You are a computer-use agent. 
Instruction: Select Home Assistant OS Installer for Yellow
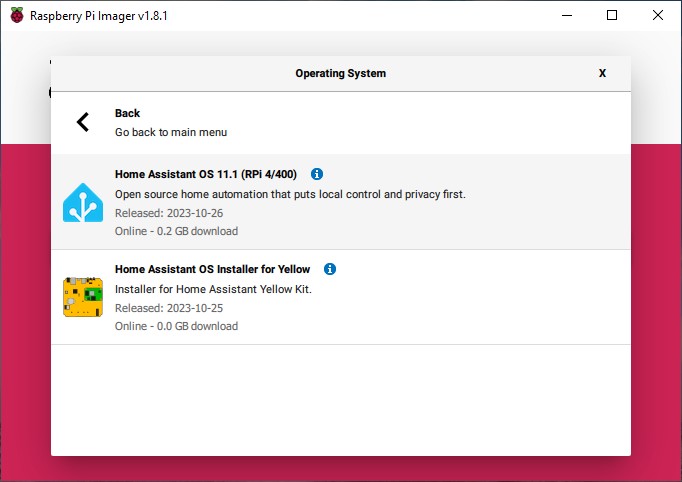[x=341, y=297]
